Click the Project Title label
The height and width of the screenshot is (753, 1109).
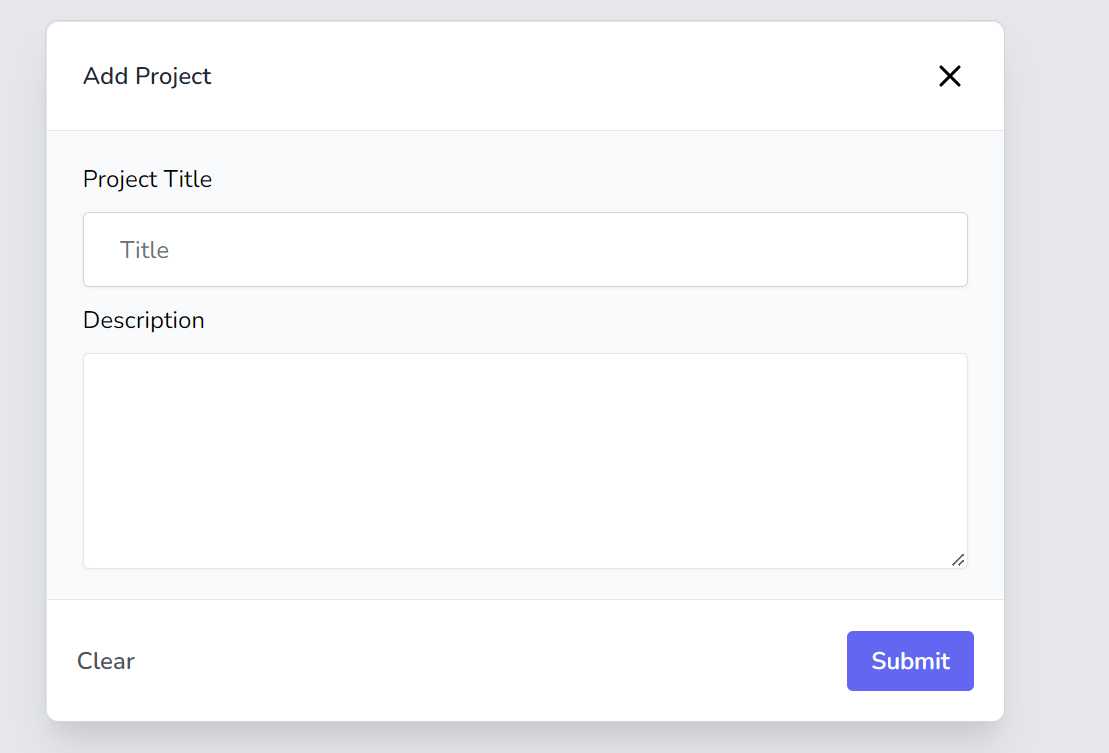click(x=147, y=179)
